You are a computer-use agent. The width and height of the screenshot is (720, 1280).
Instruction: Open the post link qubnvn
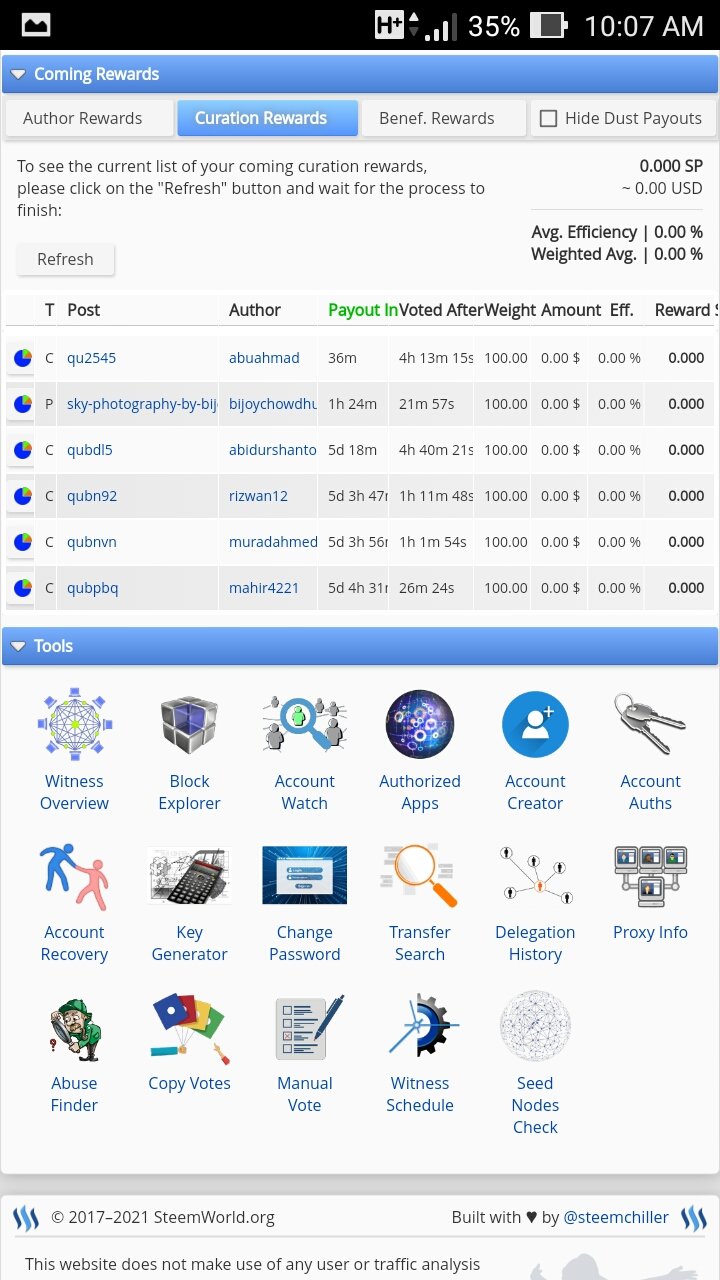click(x=92, y=542)
